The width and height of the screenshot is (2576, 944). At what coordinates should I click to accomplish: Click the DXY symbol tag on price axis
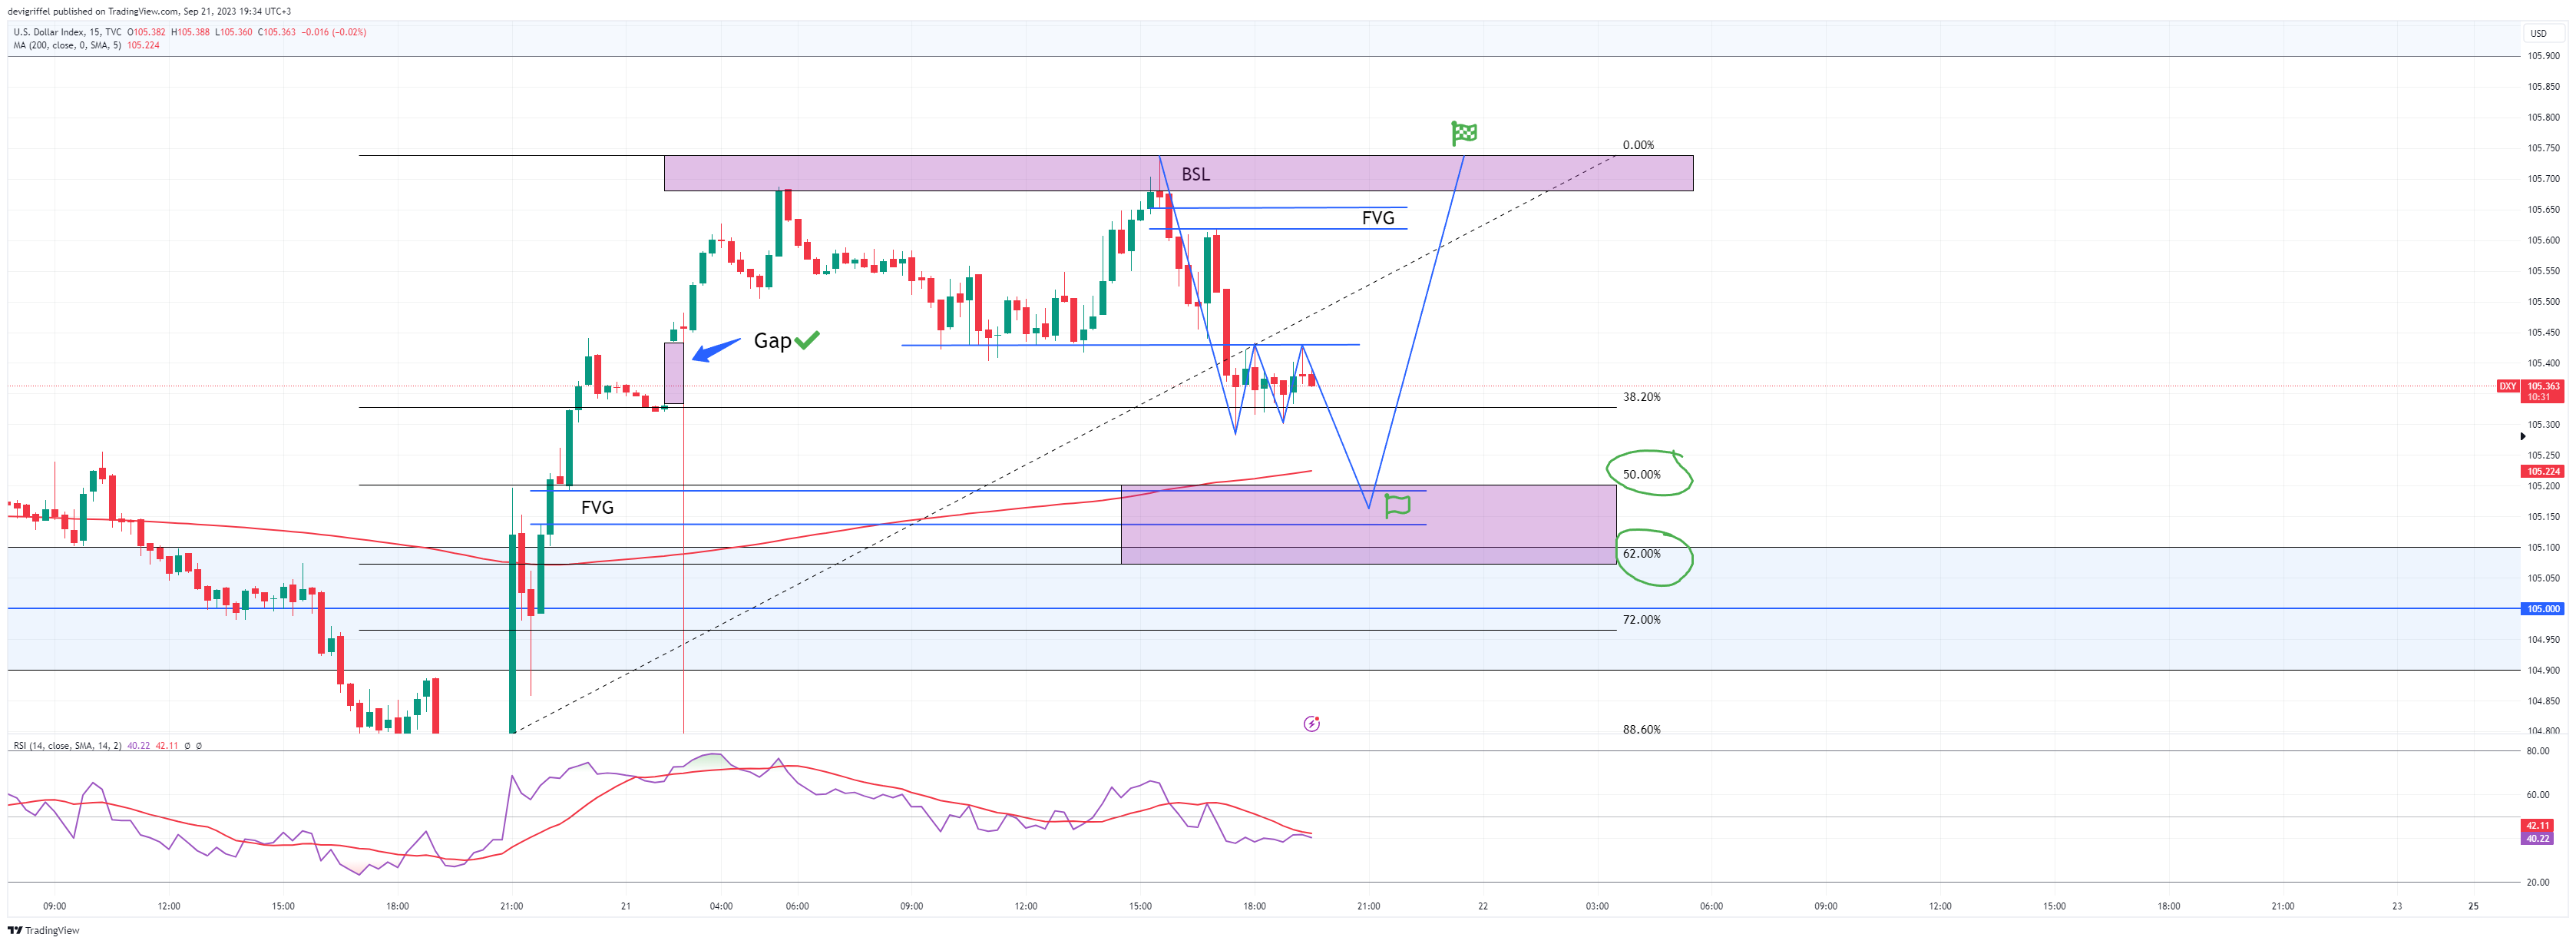[x=2507, y=386]
